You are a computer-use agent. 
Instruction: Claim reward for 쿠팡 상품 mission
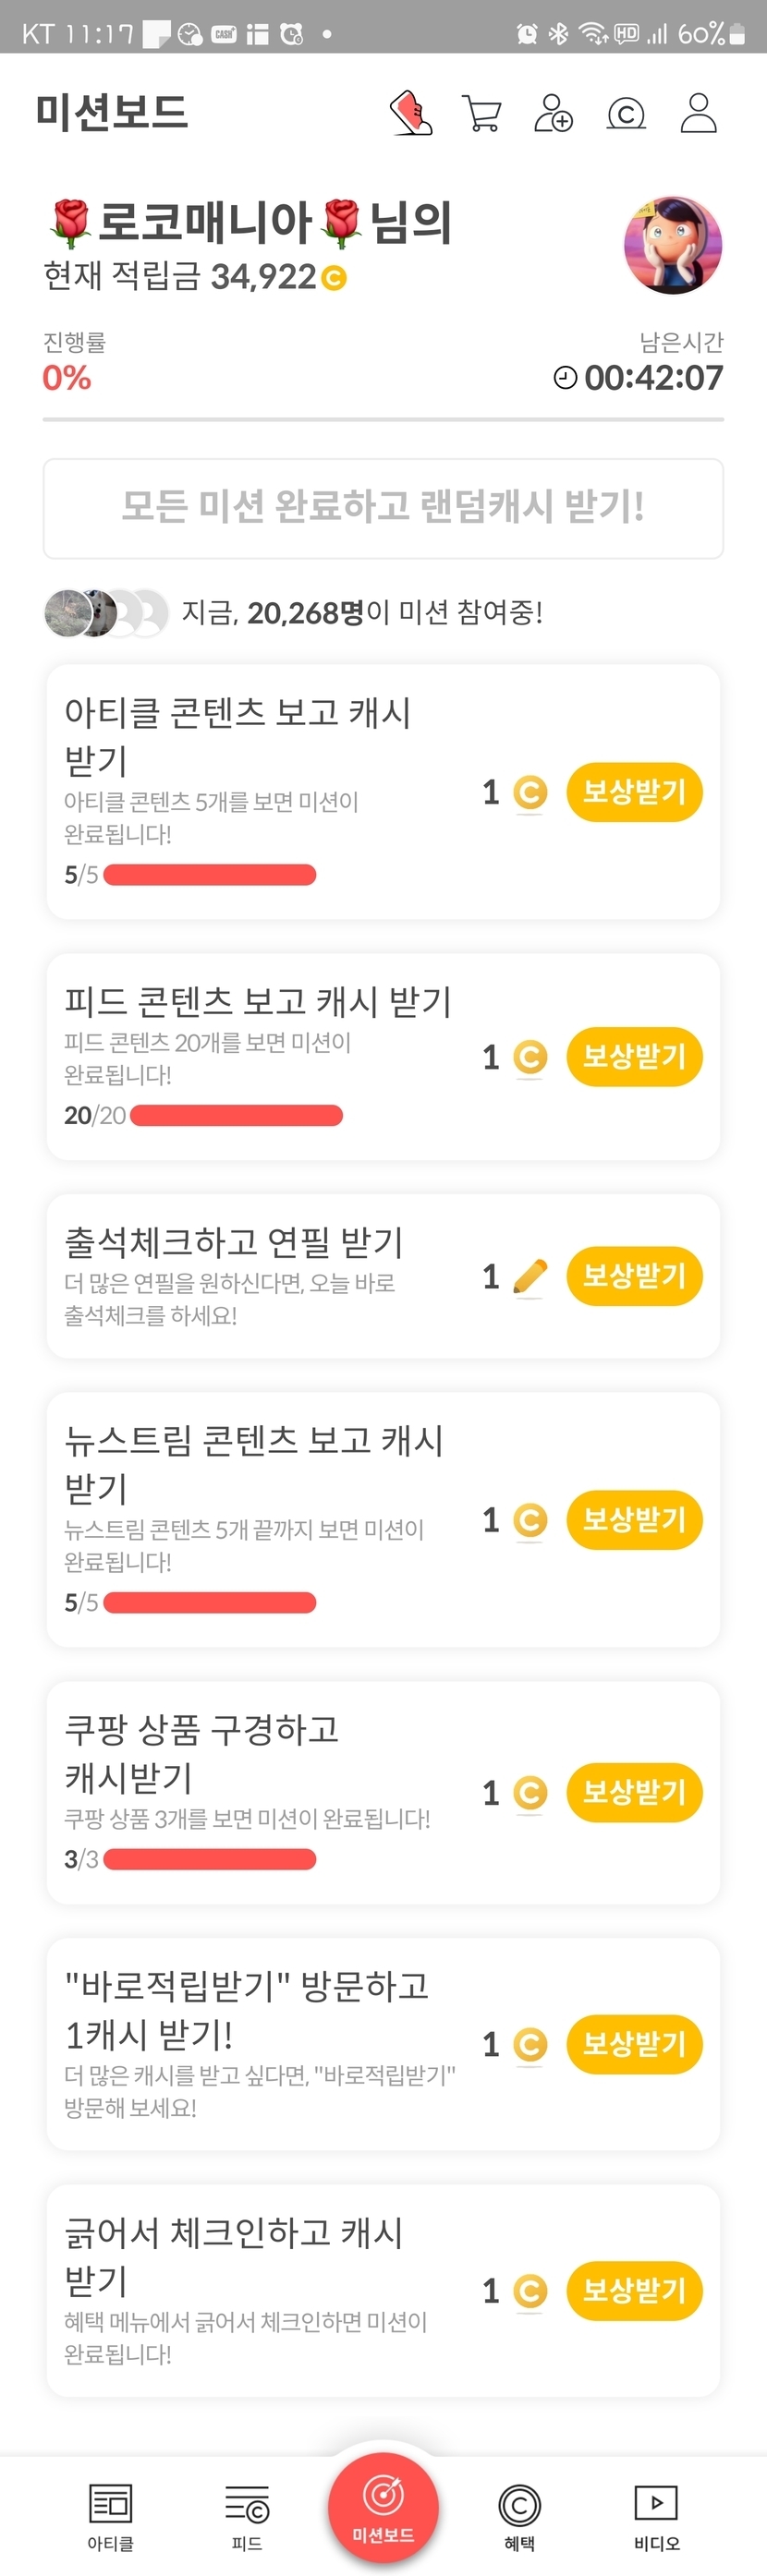(634, 1793)
